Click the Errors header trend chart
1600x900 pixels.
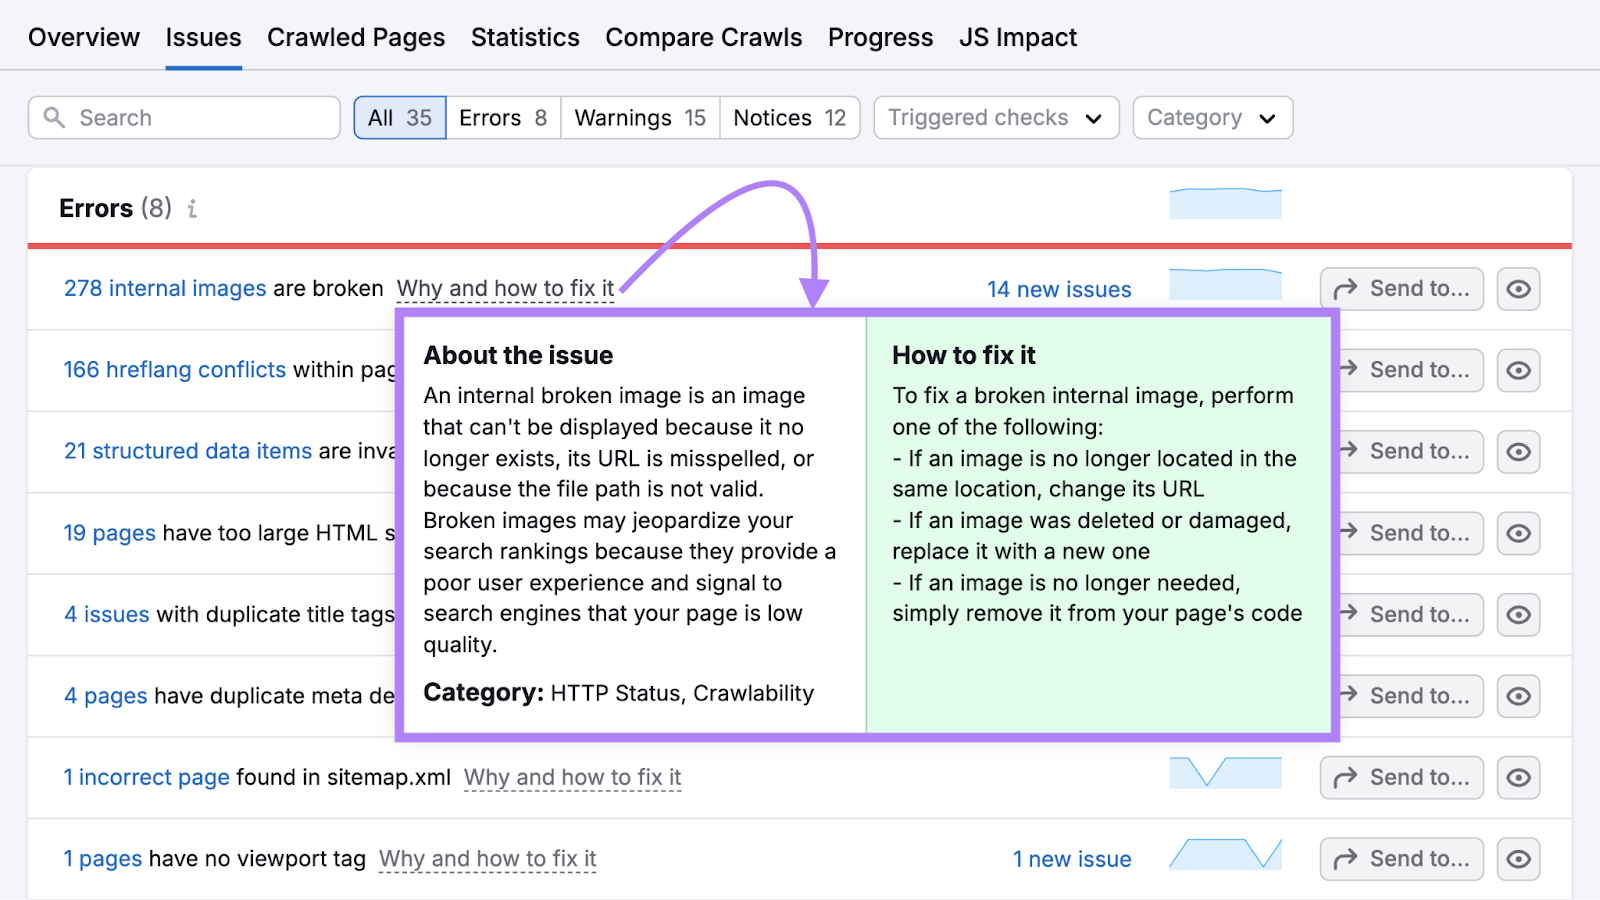coord(1226,203)
